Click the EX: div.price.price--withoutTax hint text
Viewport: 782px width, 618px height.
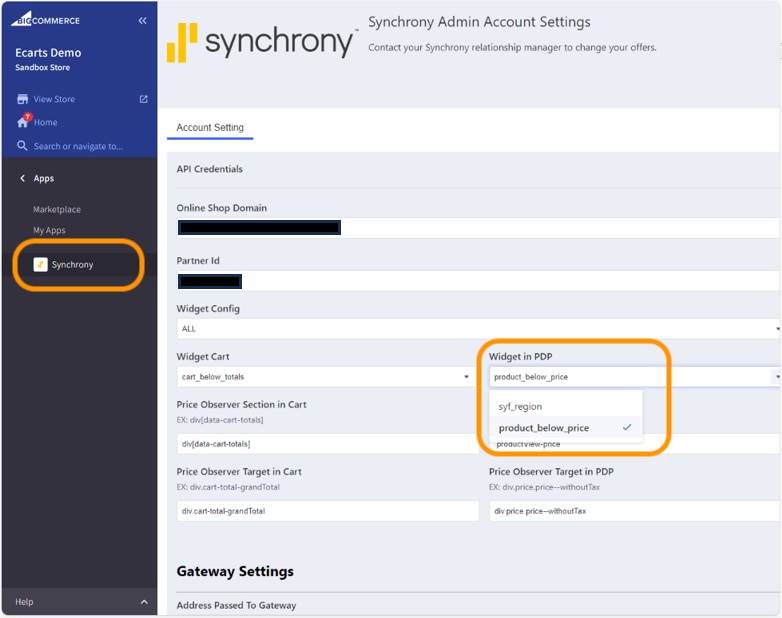[544, 487]
